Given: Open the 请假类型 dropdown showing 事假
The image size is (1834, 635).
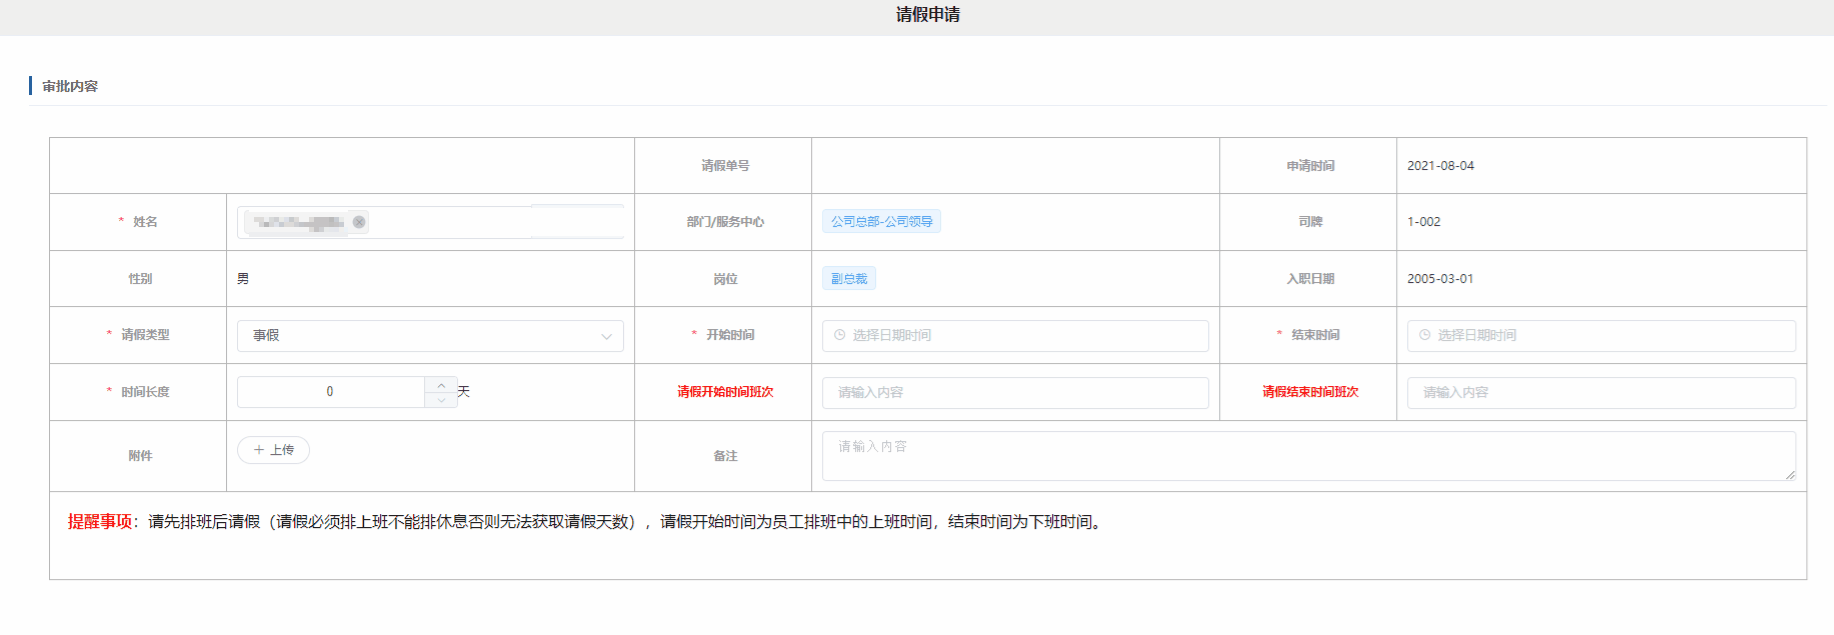Looking at the screenshot, I should tap(420, 336).
